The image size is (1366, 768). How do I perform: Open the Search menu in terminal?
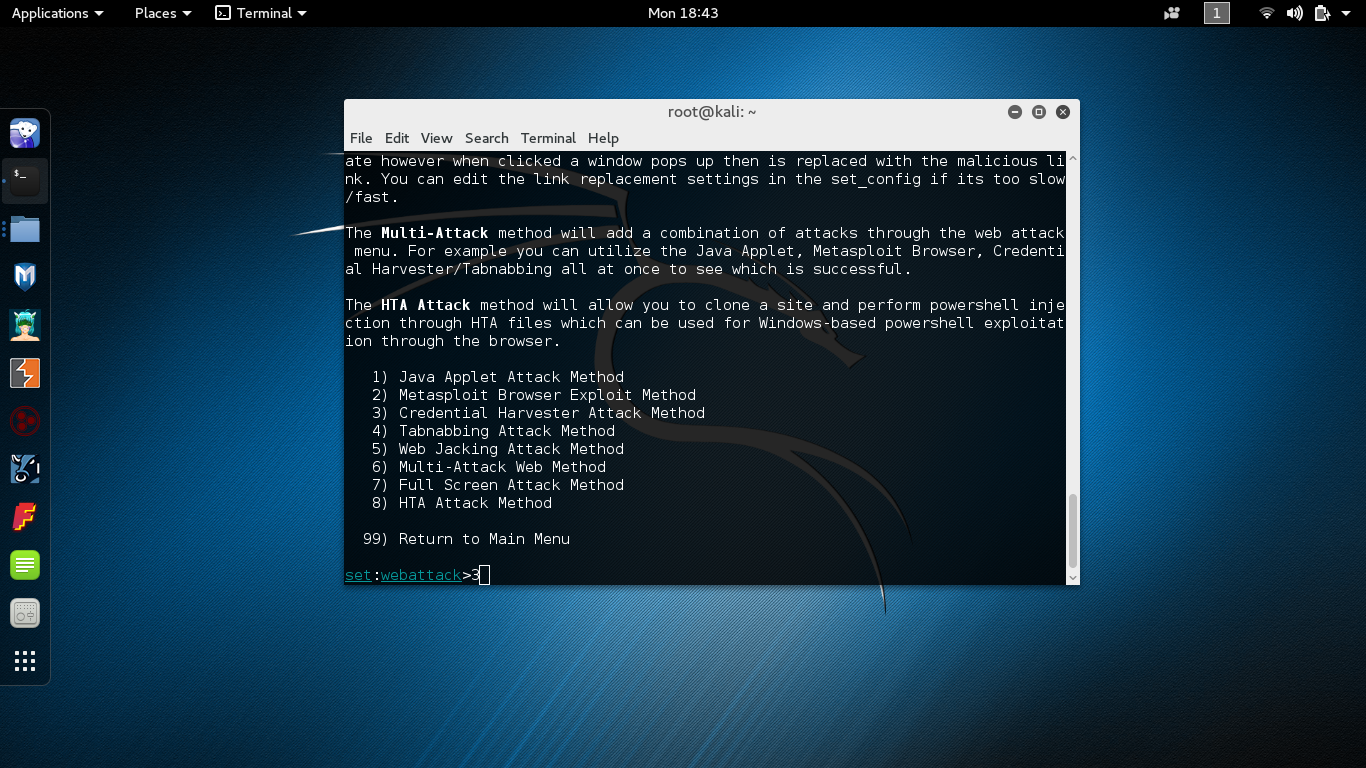pos(487,138)
